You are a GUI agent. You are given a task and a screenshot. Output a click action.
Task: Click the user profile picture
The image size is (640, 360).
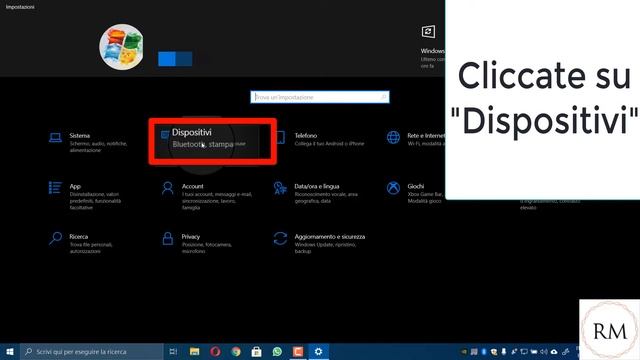click(x=121, y=47)
